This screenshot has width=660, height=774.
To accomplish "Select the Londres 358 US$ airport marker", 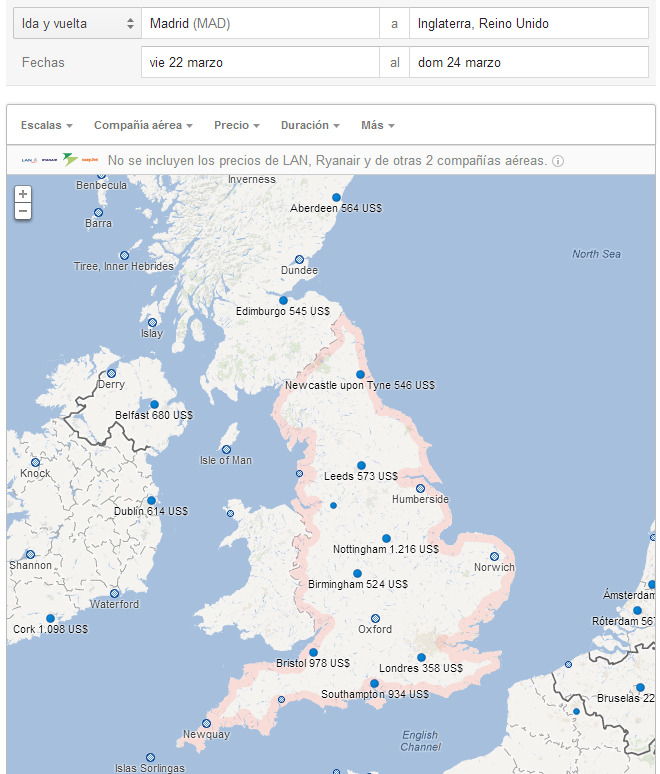I will pos(421,657).
